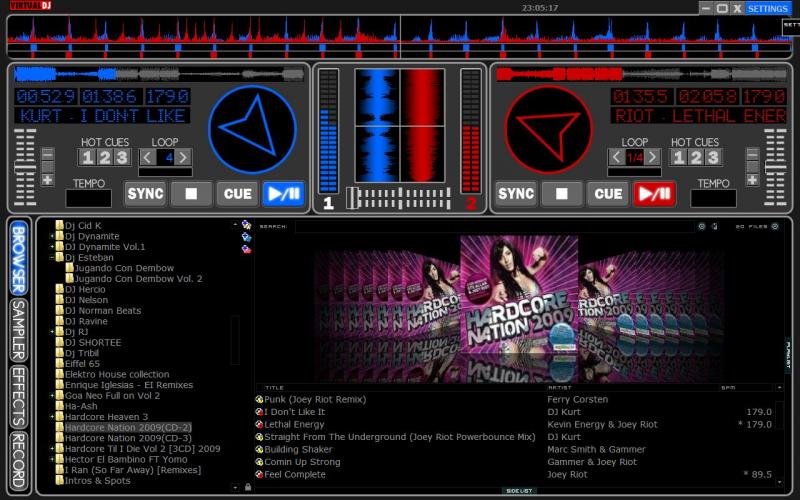Click the search input field
Image resolution: width=800 pixels, height=500 pixels.
495,226
